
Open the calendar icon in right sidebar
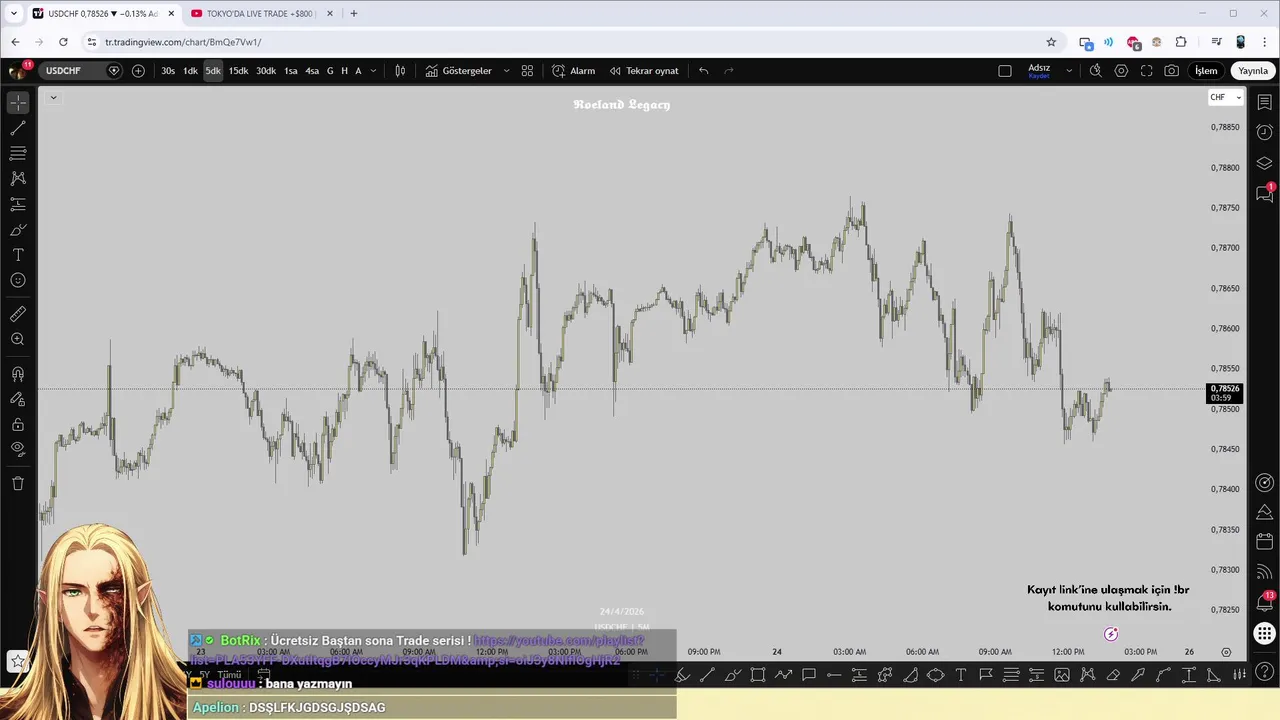click(x=1265, y=542)
